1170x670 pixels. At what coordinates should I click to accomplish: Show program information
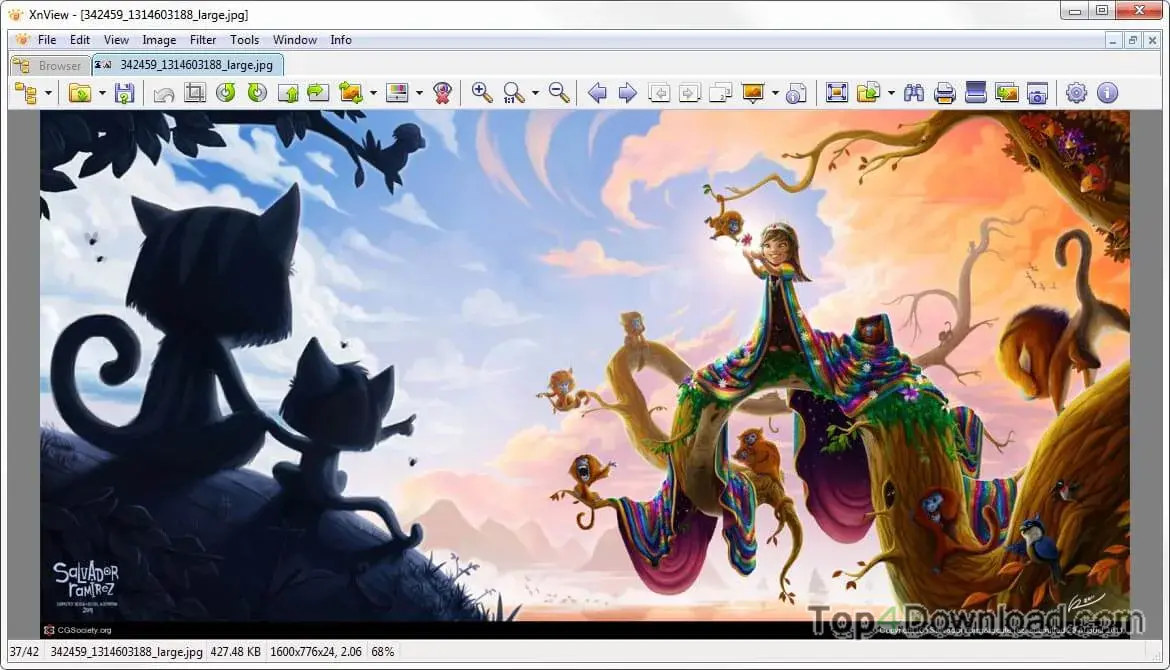tap(1107, 92)
